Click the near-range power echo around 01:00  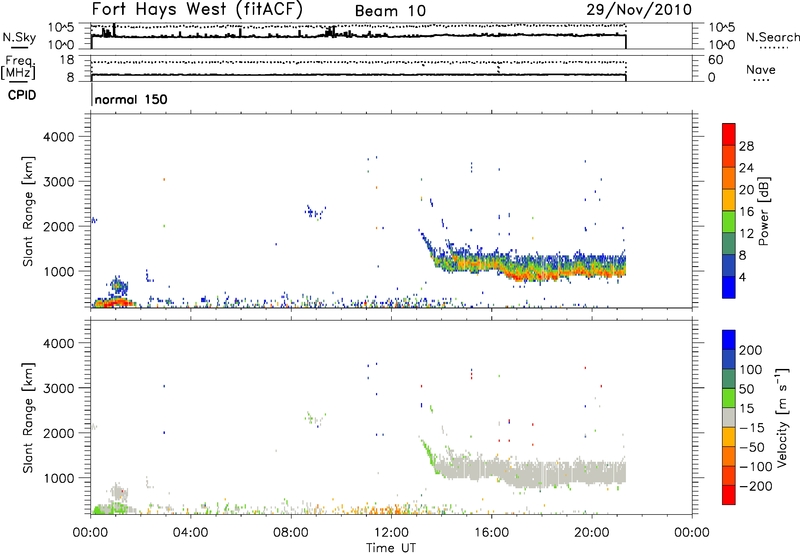pos(116,303)
